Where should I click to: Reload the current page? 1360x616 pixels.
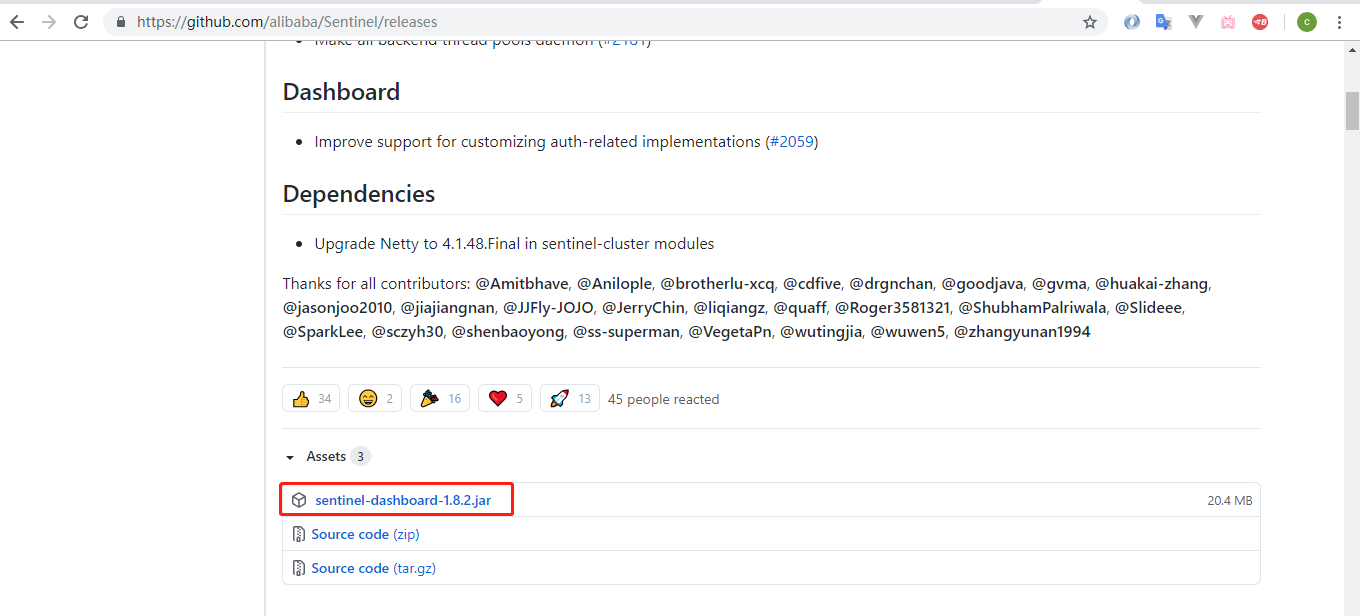81,22
